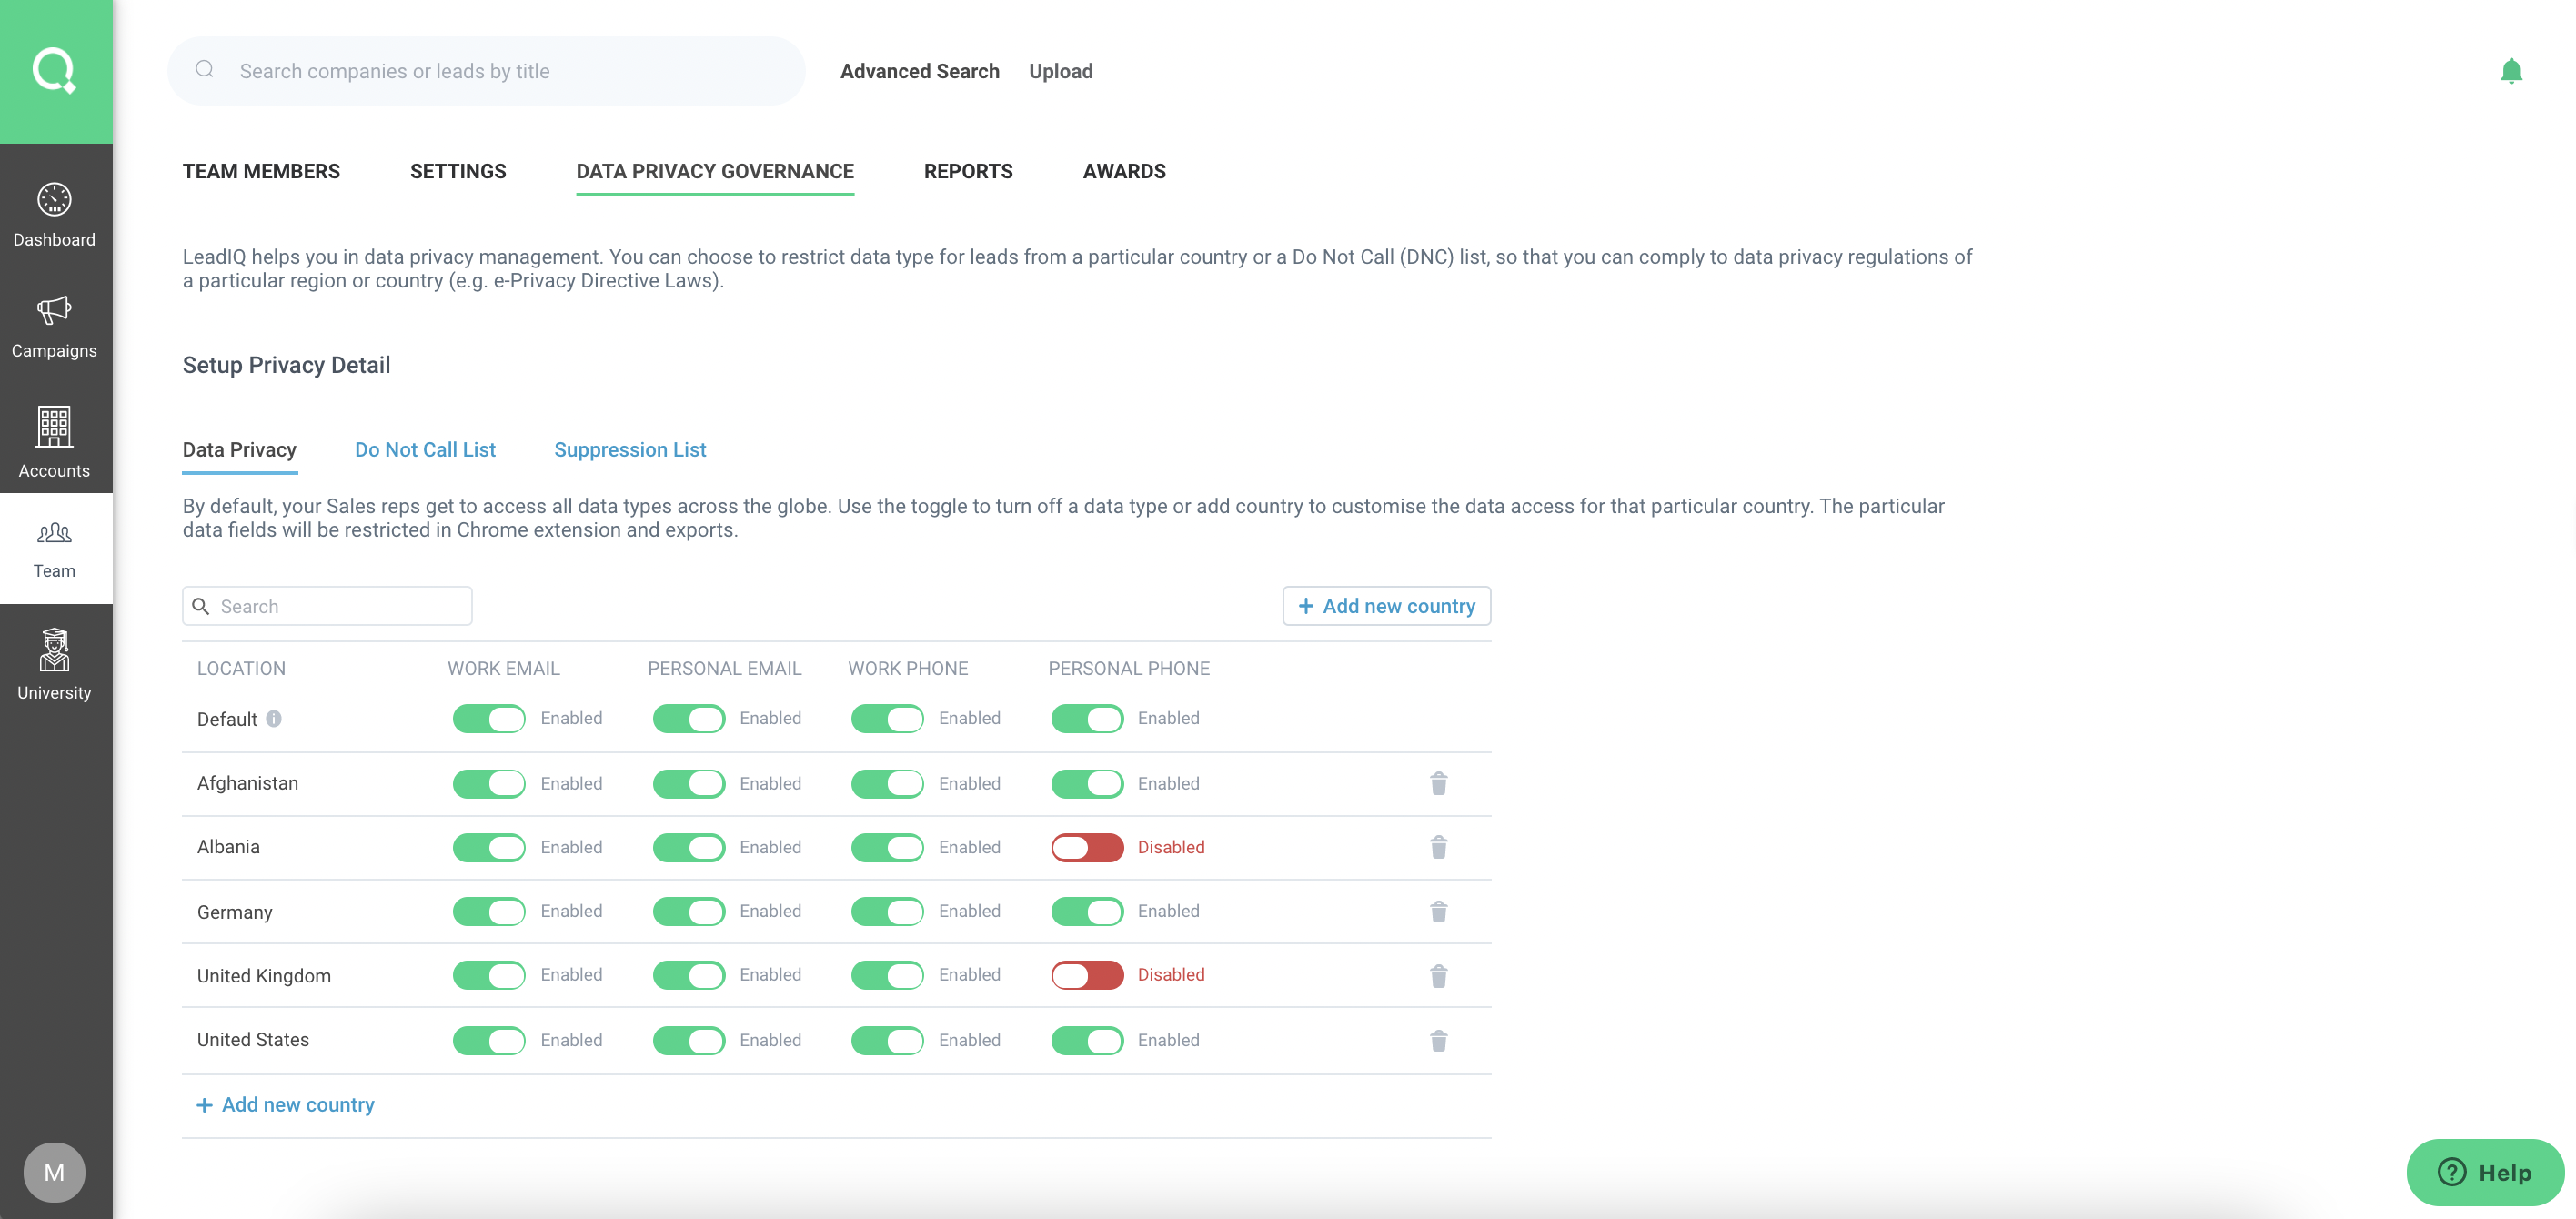Open Advanced Search
Image resolution: width=2576 pixels, height=1219 pixels.
[x=919, y=71]
